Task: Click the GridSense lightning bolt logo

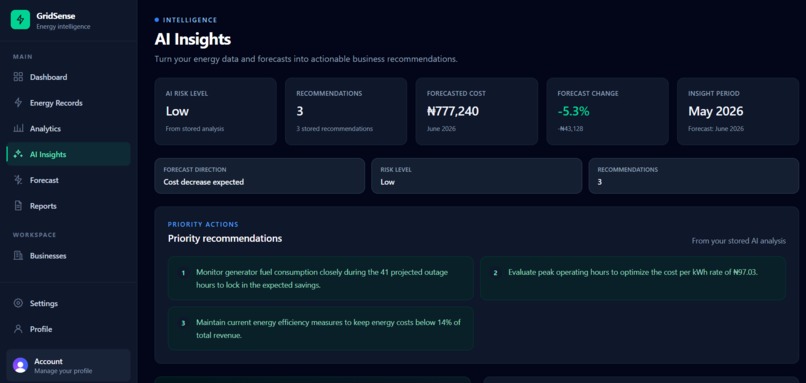Action: [21, 20]
